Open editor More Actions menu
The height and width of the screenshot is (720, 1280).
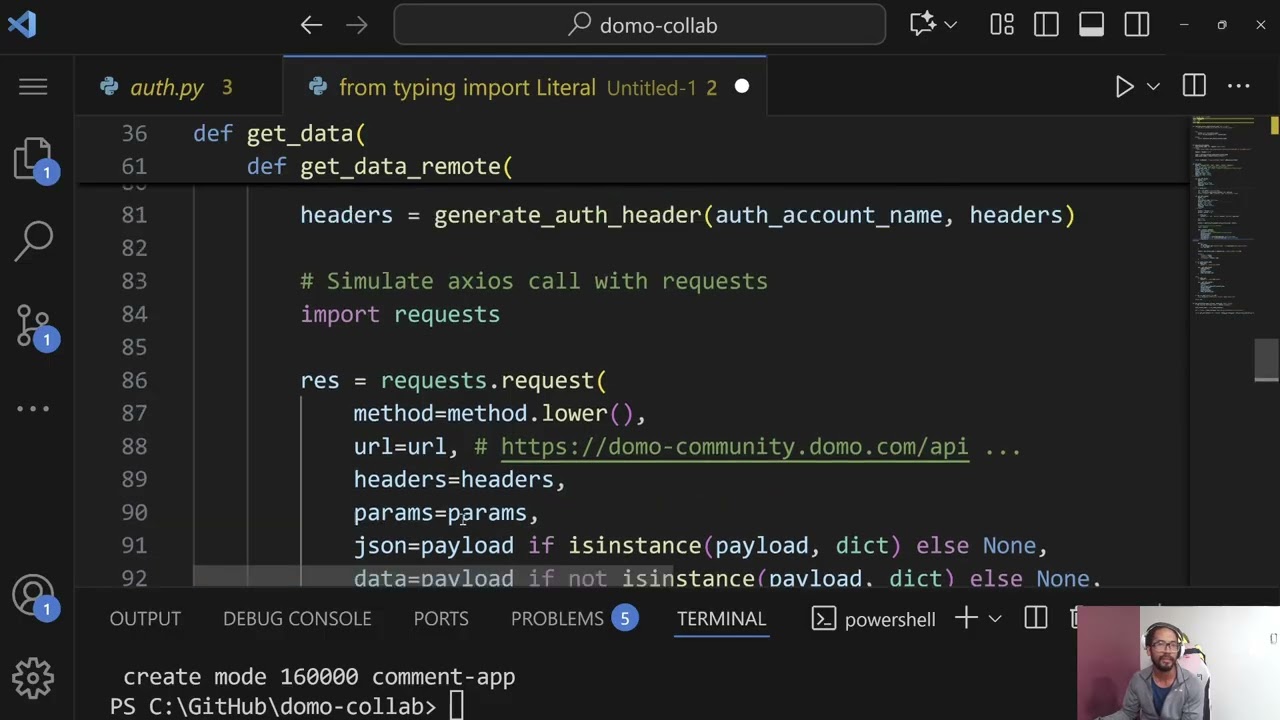point(1239,87)
